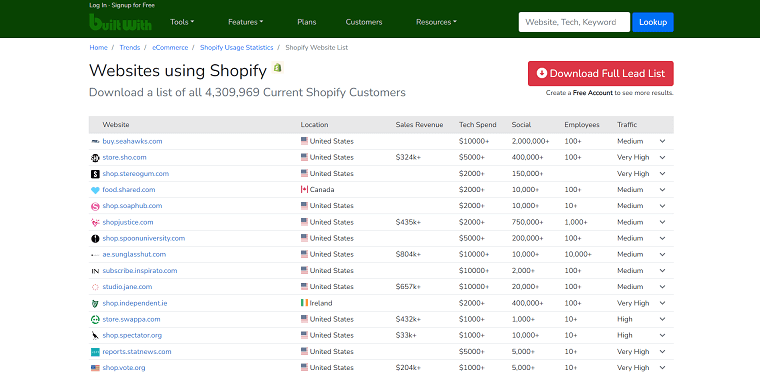Open the Features dropdown menu
Viewport: 760px width, 372px height.
coord(246,22)
